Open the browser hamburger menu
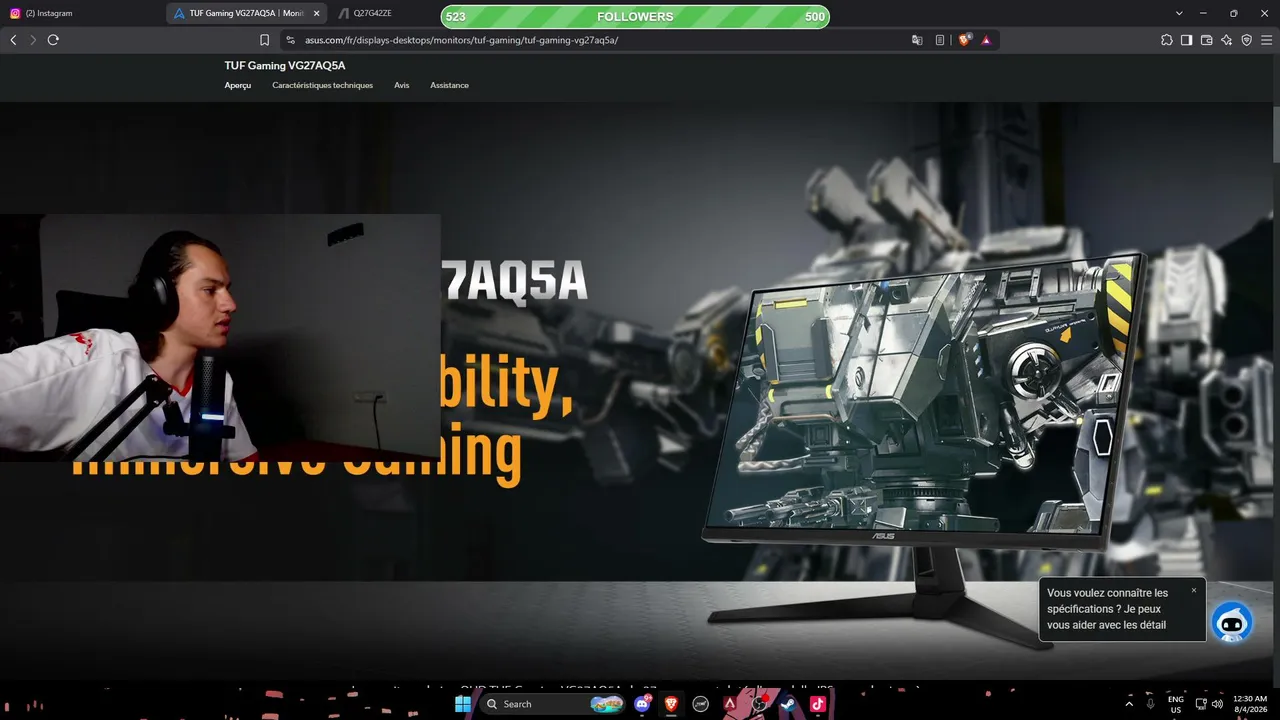The image size is (1280, 720). click(x=1266, y=40)
